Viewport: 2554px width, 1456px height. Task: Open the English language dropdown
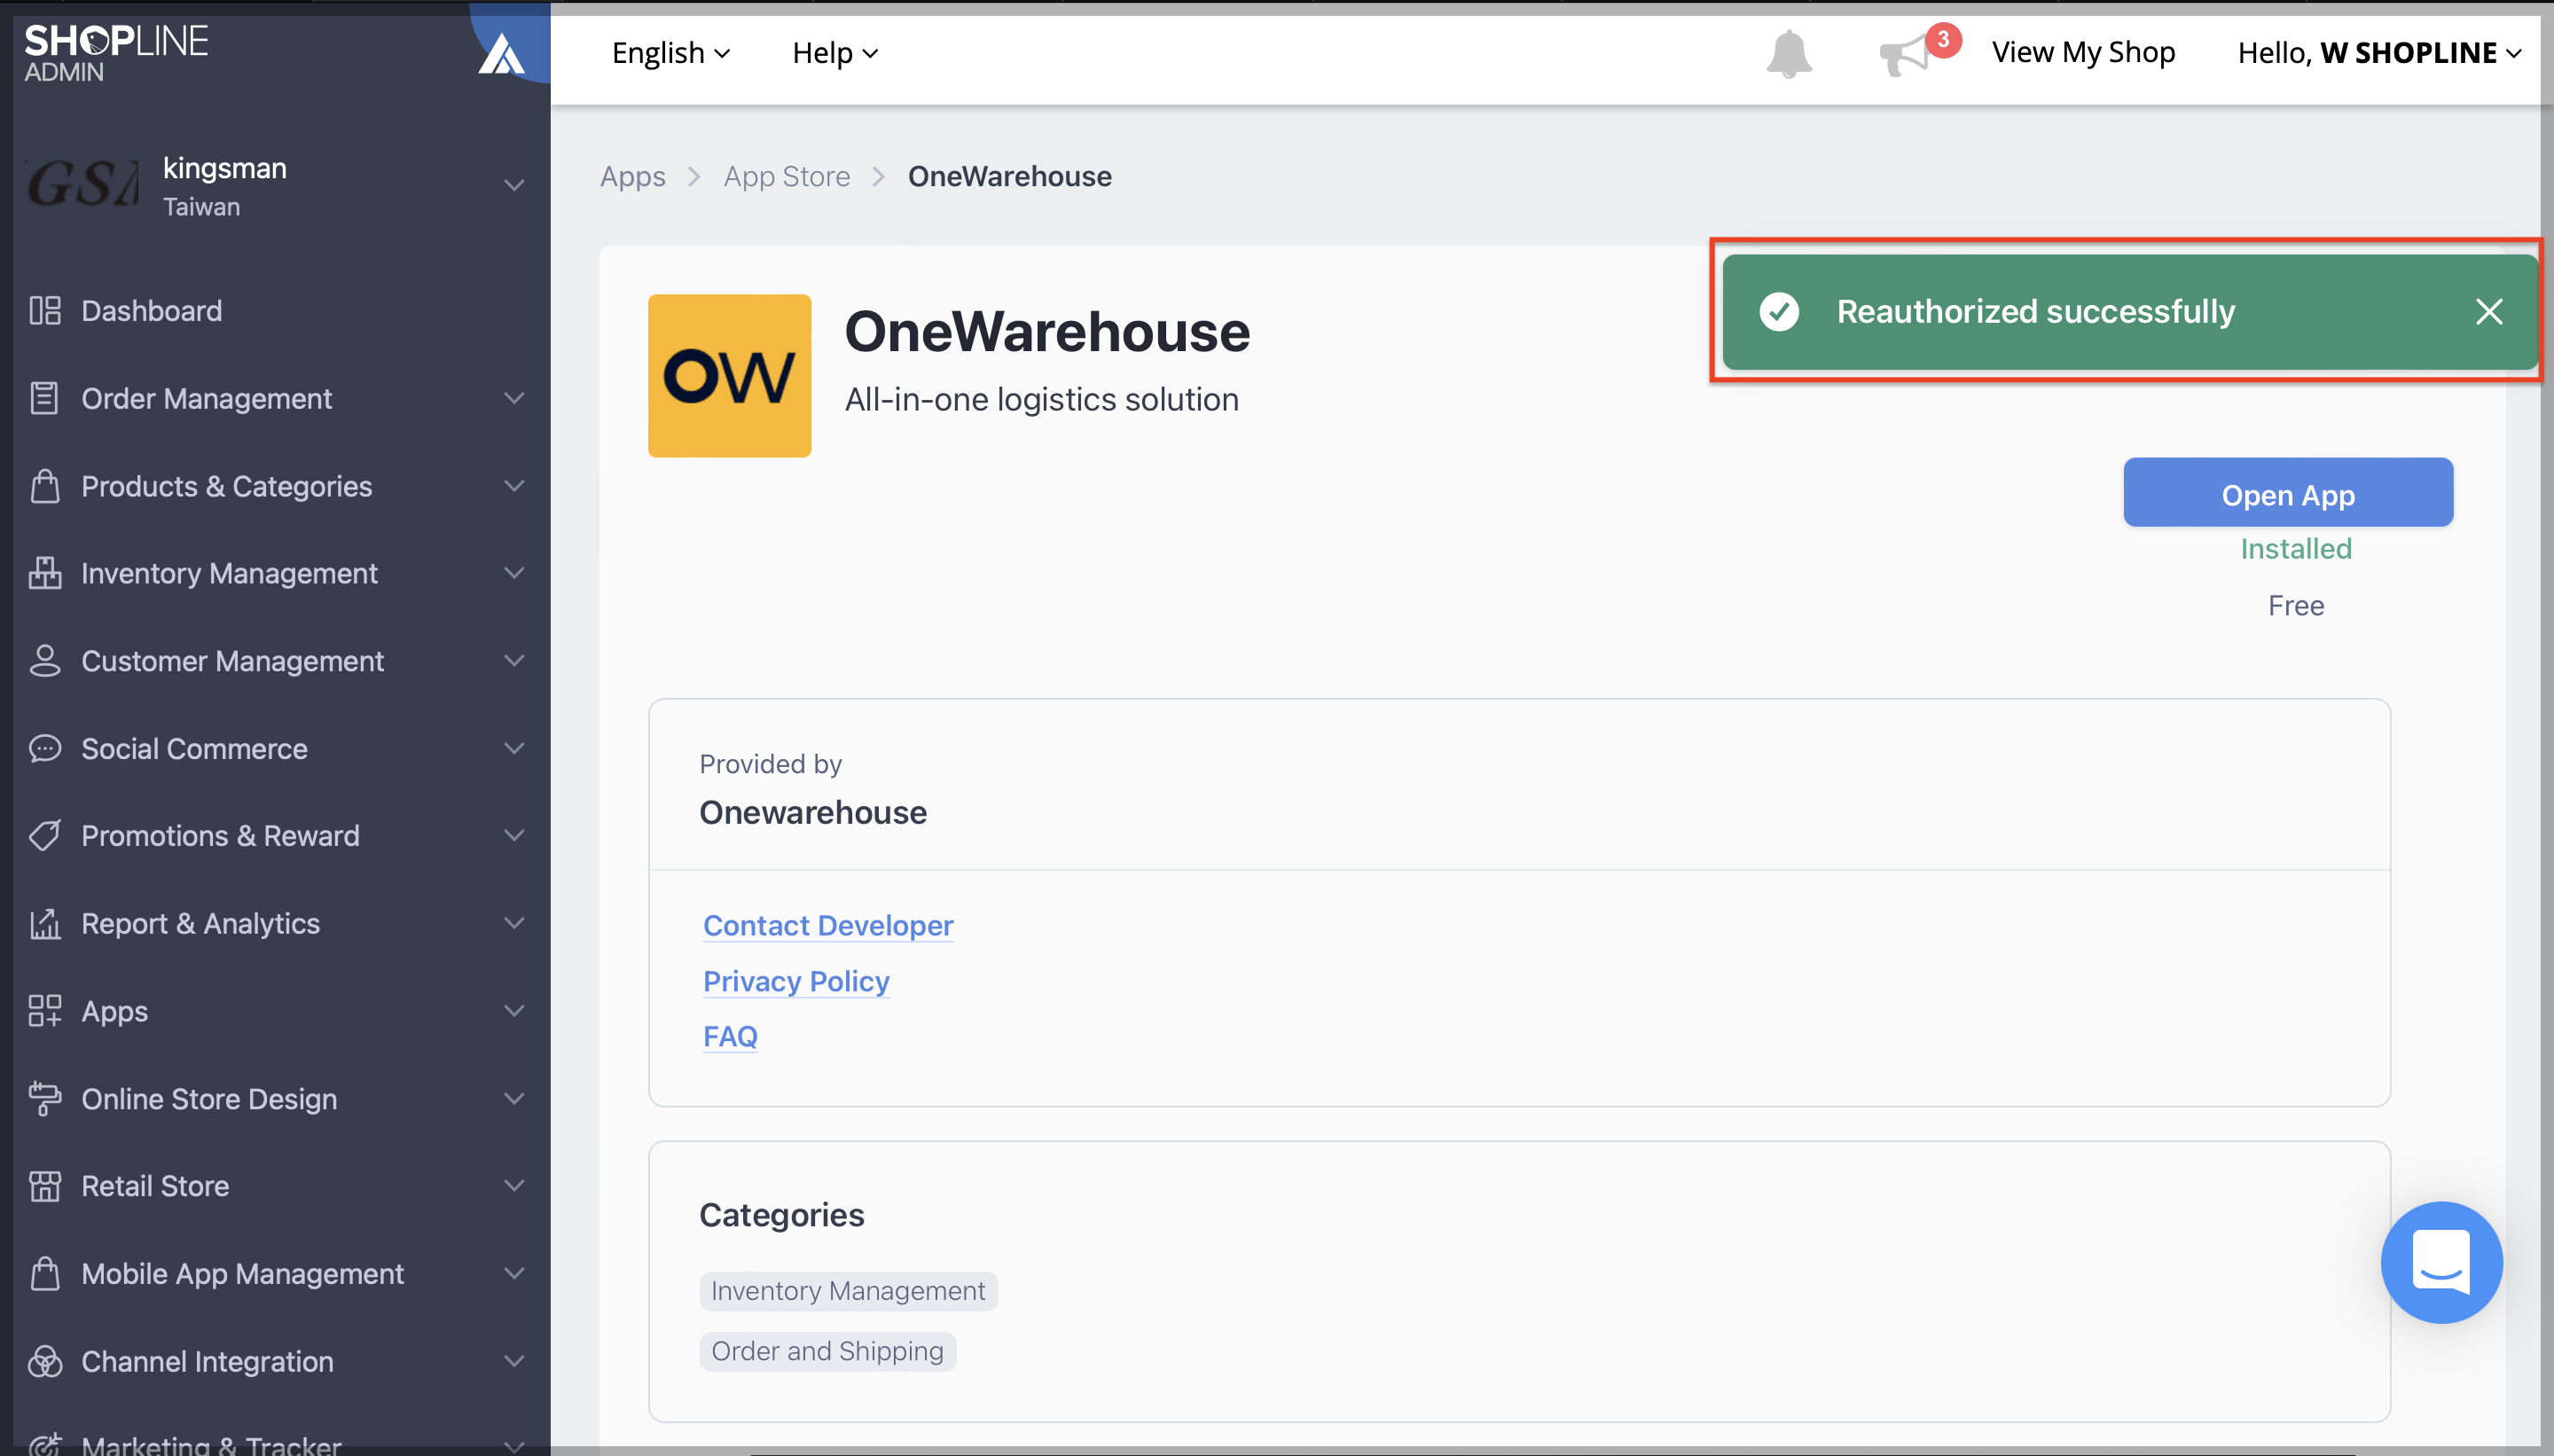[671, 53]
